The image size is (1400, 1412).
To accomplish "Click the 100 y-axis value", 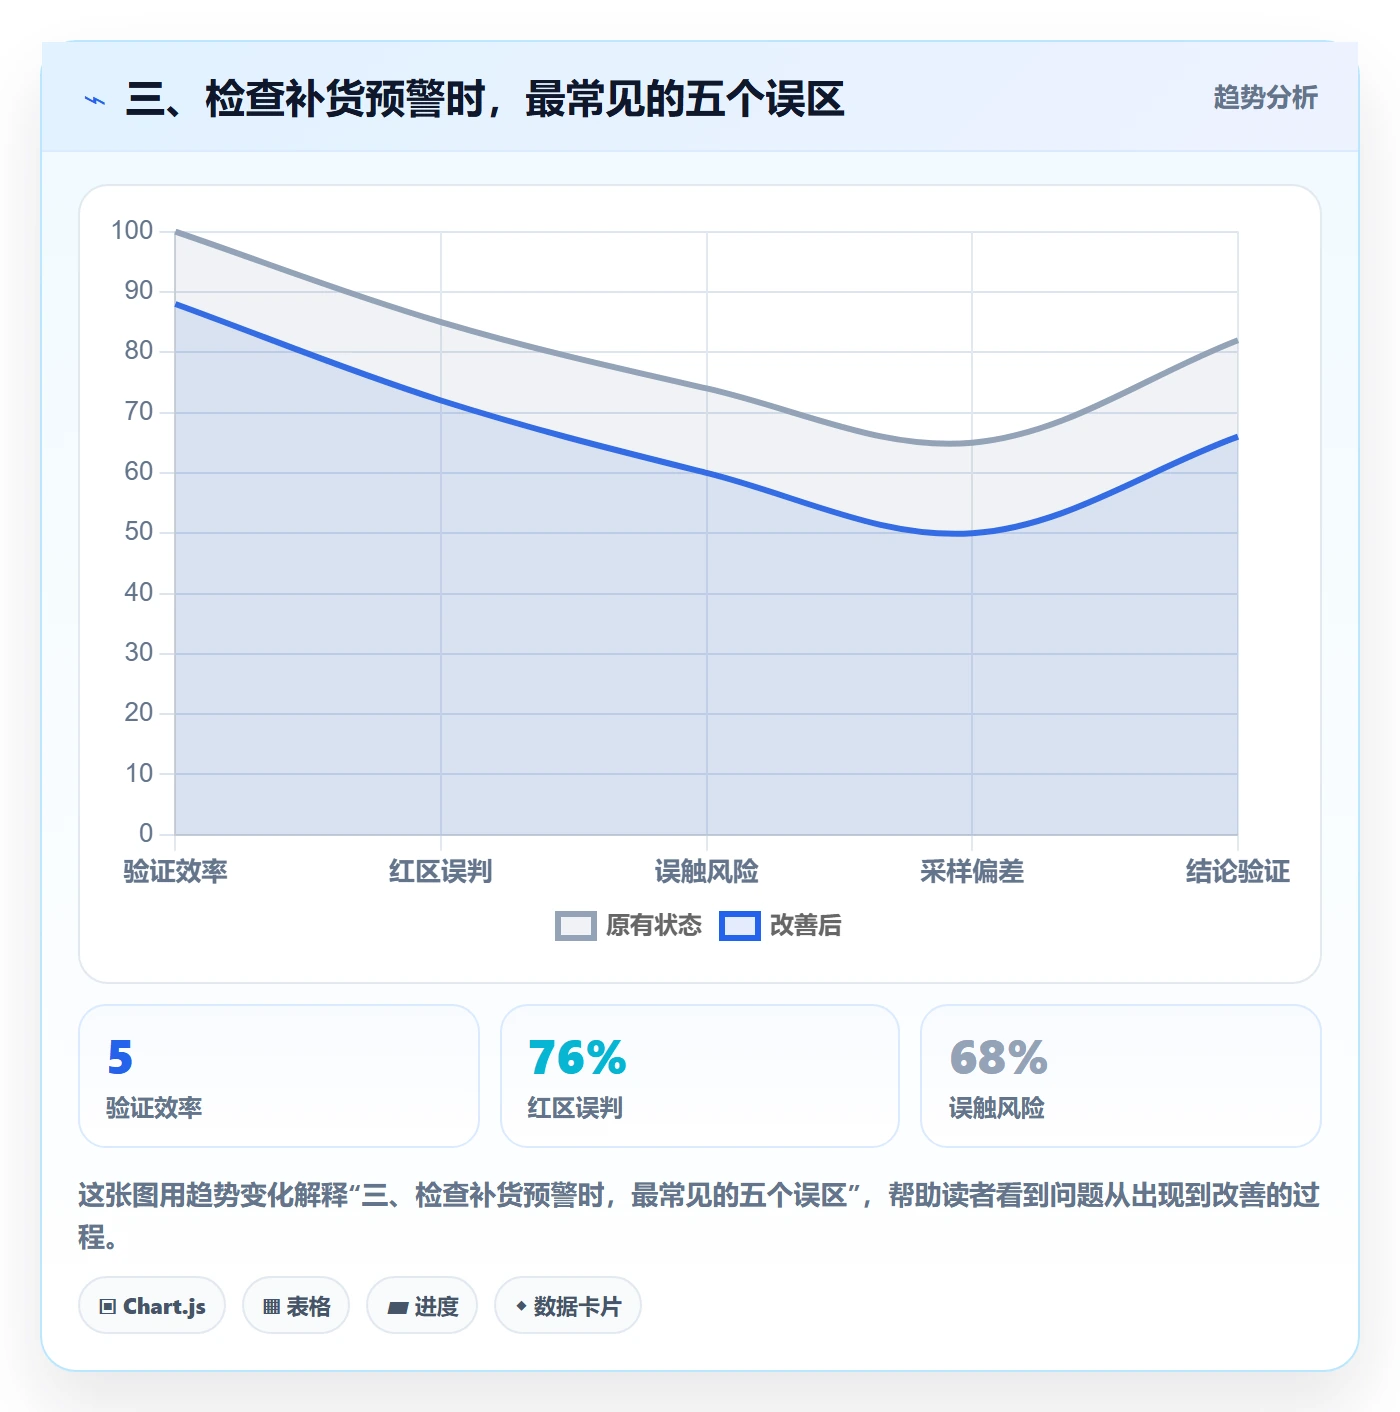I will click(x=132, y=231).
